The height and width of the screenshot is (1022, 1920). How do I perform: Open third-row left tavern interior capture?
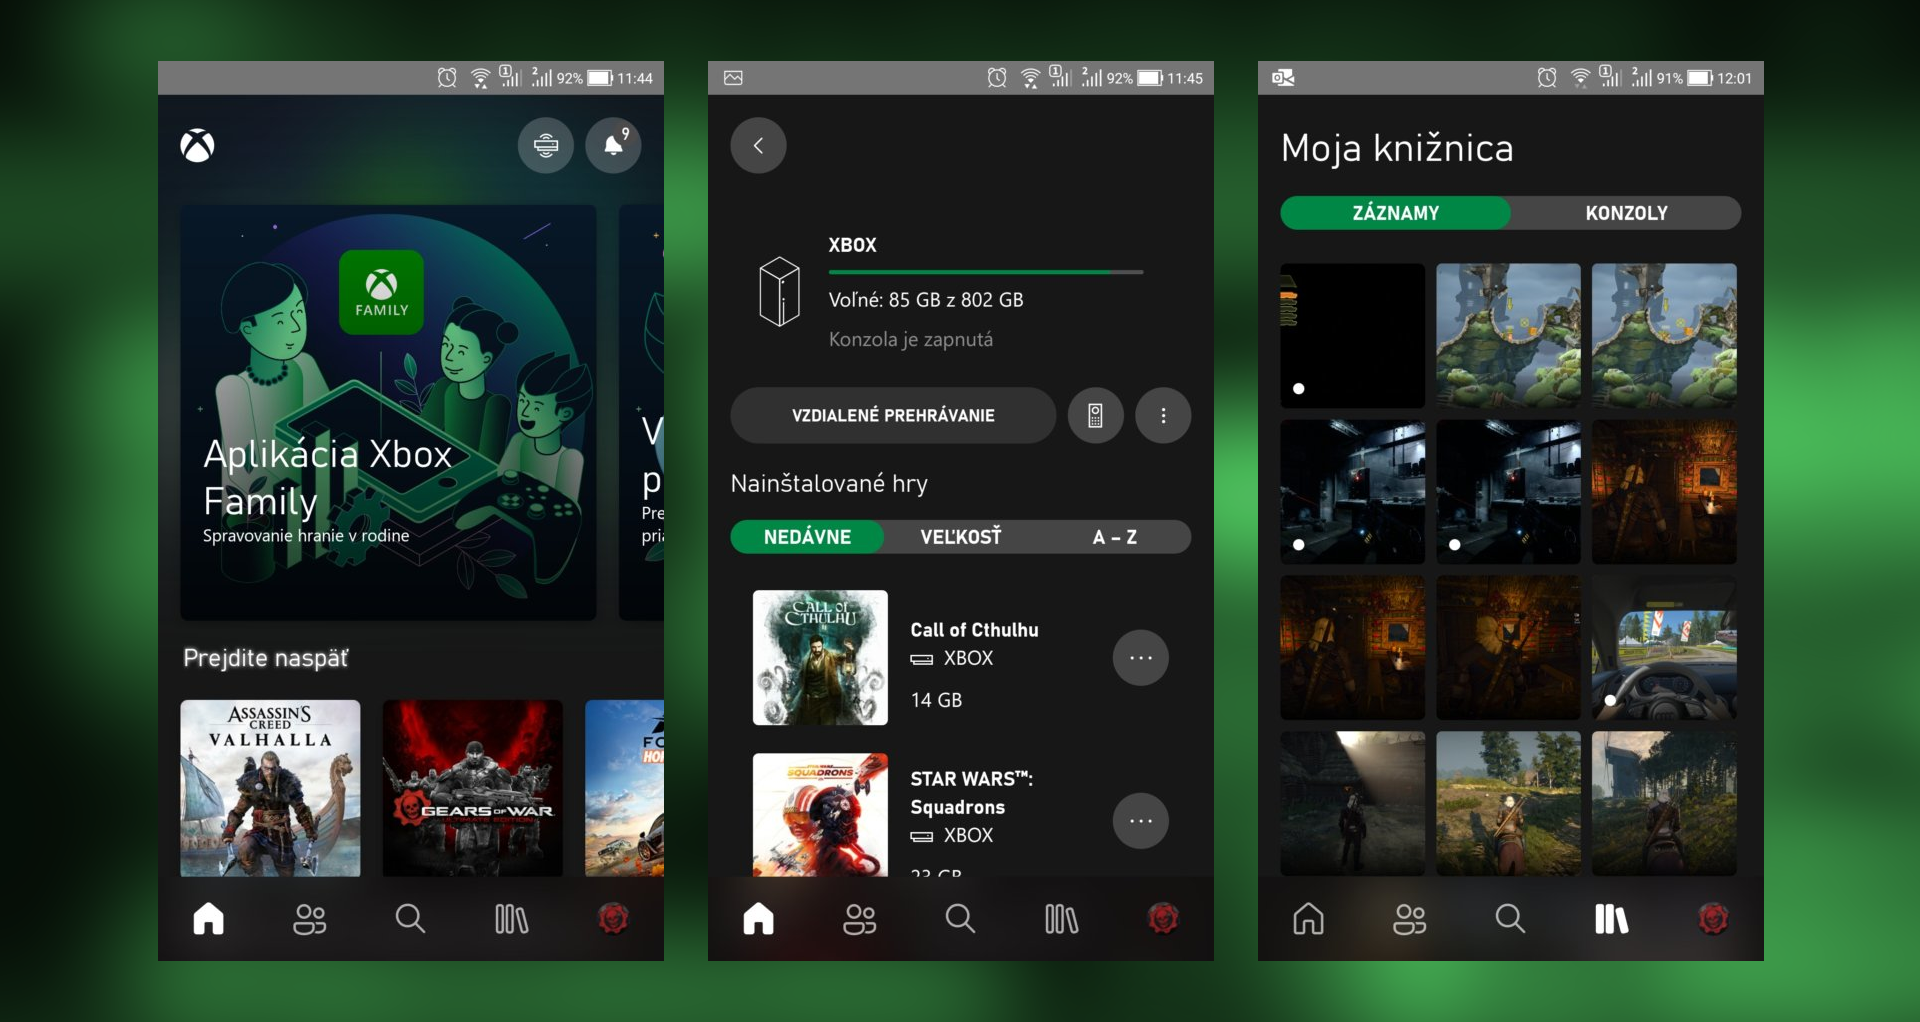(1353, 647)
